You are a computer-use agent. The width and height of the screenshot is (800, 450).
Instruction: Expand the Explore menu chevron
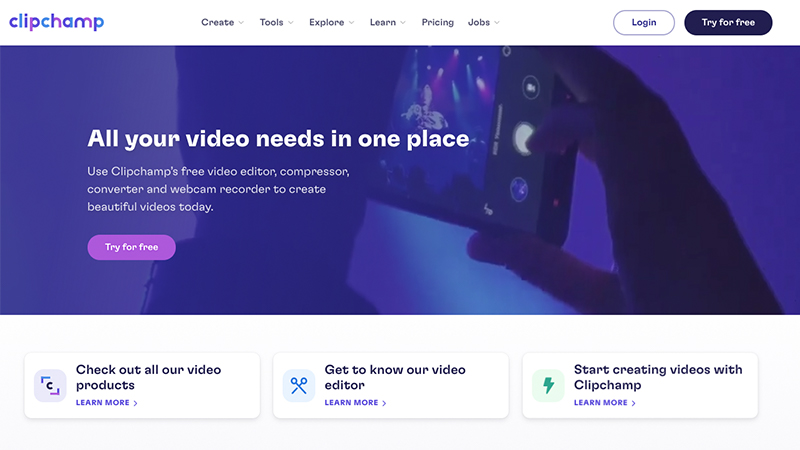[352, 22]
